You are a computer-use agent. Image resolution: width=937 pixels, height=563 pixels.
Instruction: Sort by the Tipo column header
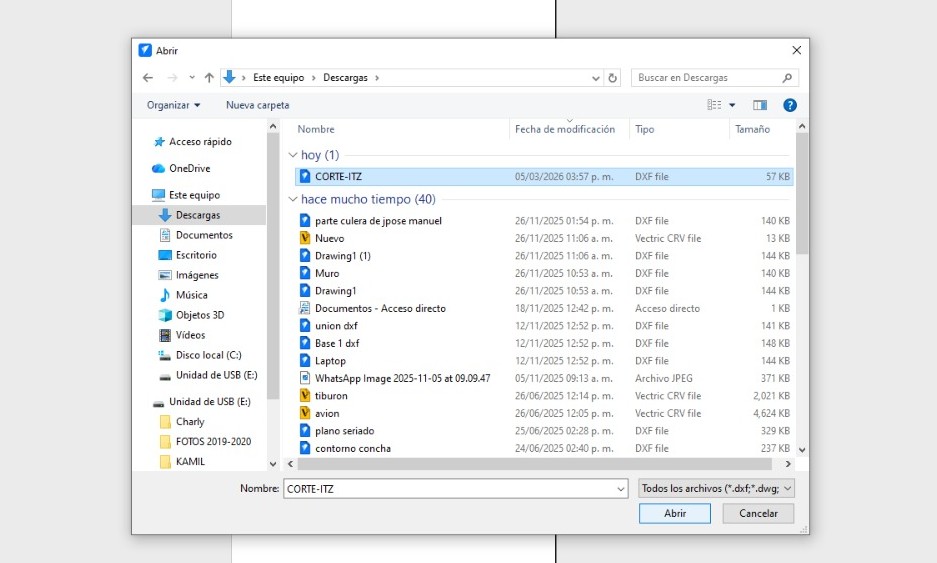click(645, 129)
